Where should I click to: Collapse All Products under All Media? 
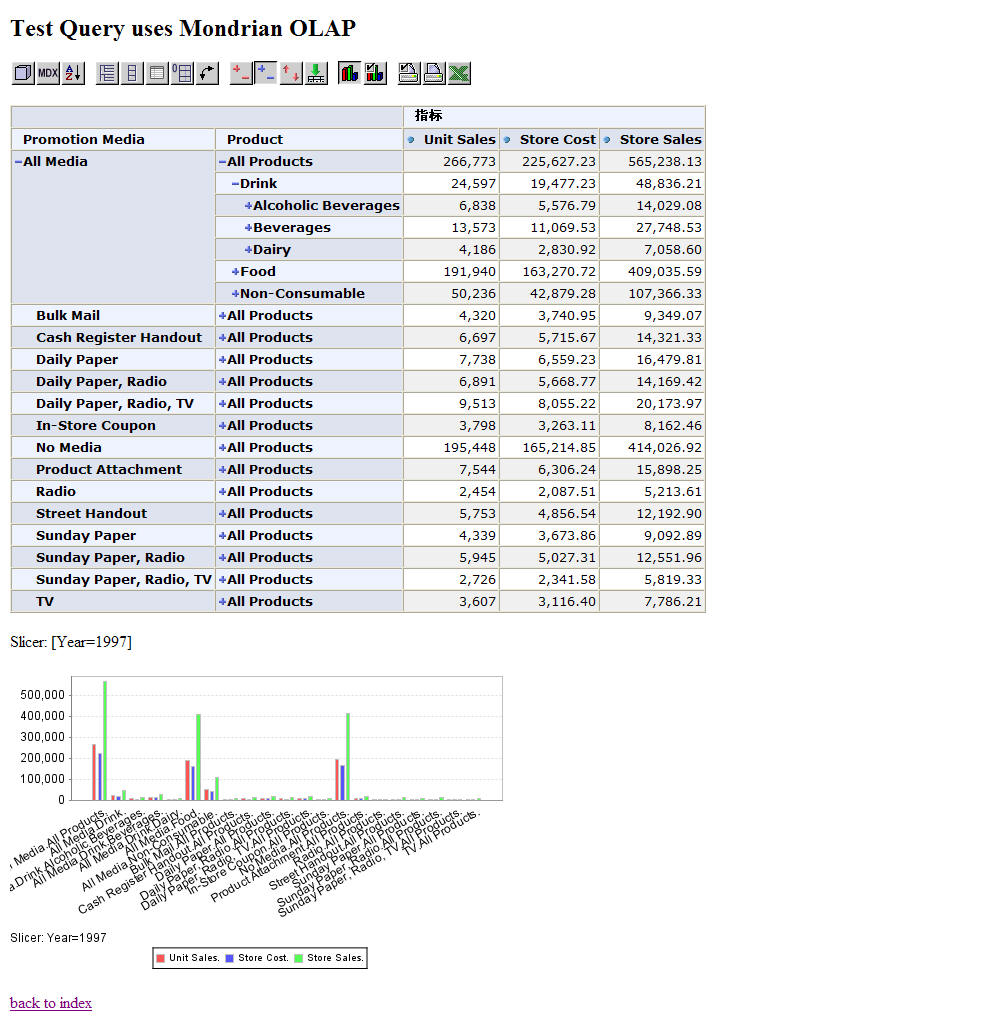click(x=223, y=162)
